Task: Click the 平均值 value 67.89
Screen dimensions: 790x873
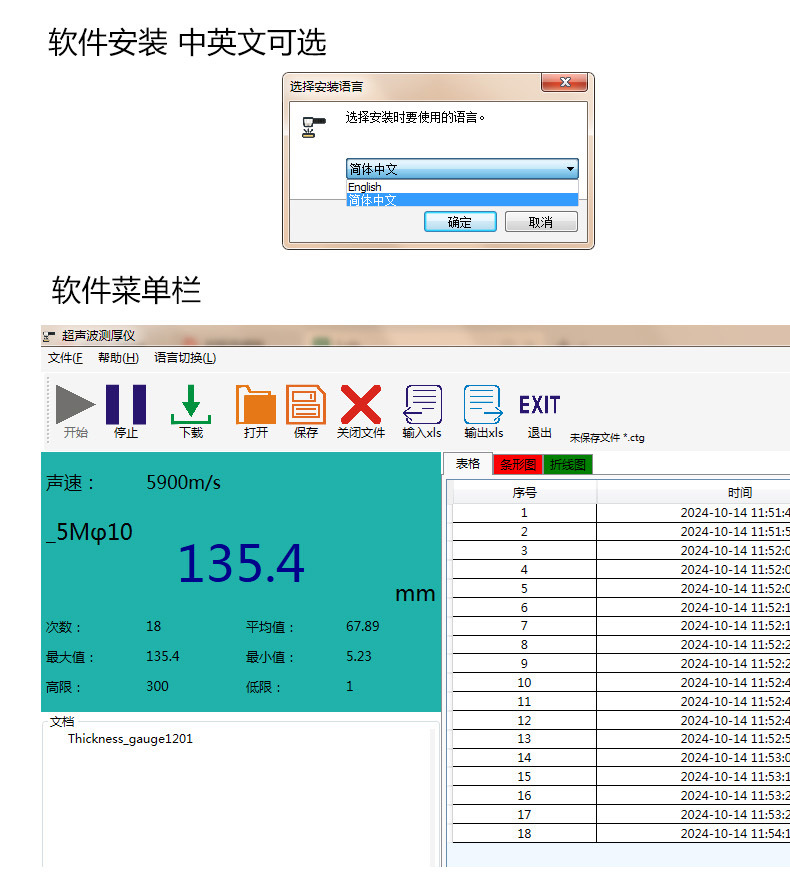Action: click(362, 626)
